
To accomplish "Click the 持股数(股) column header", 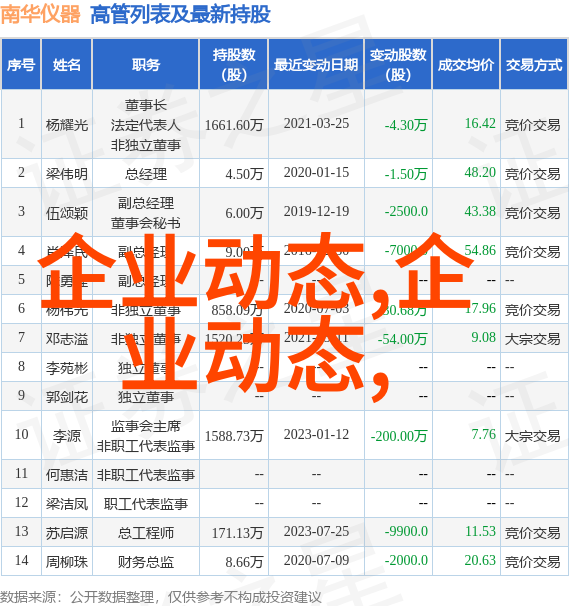I will point(234,64).
